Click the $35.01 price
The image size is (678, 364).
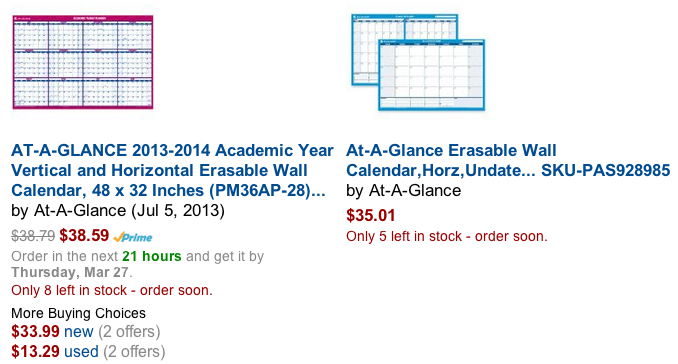click(371, 215)
